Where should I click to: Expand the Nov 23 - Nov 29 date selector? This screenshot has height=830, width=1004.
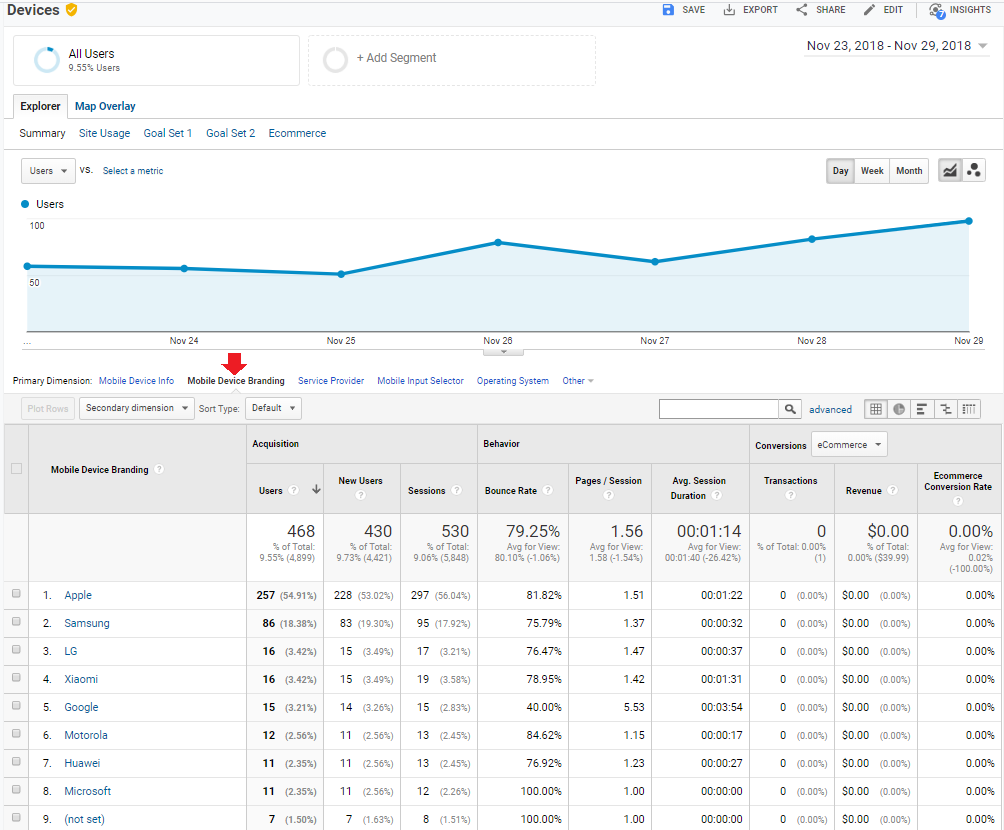click(896, 45)
